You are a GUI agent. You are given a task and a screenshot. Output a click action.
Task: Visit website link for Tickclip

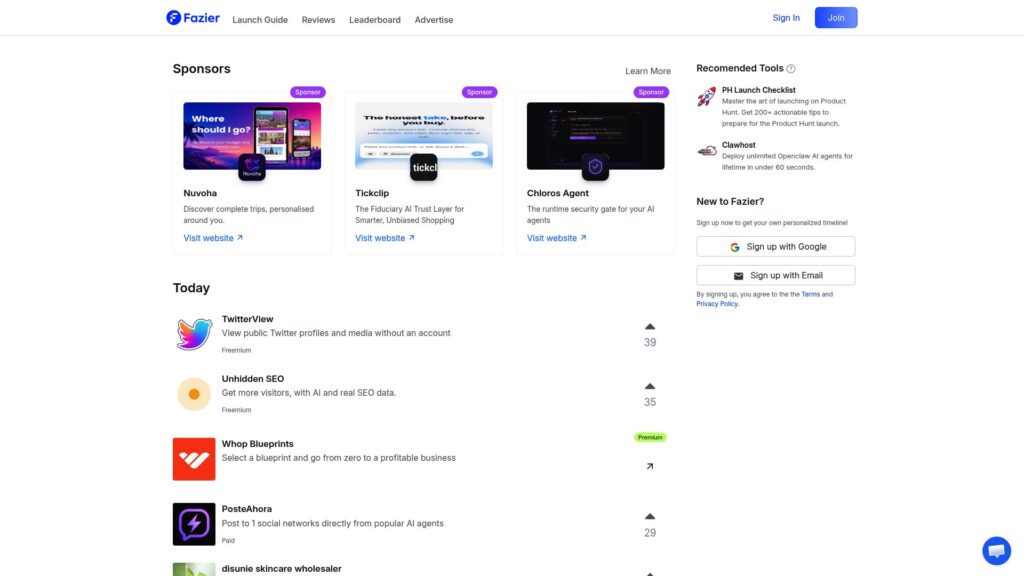coord(385,238)
